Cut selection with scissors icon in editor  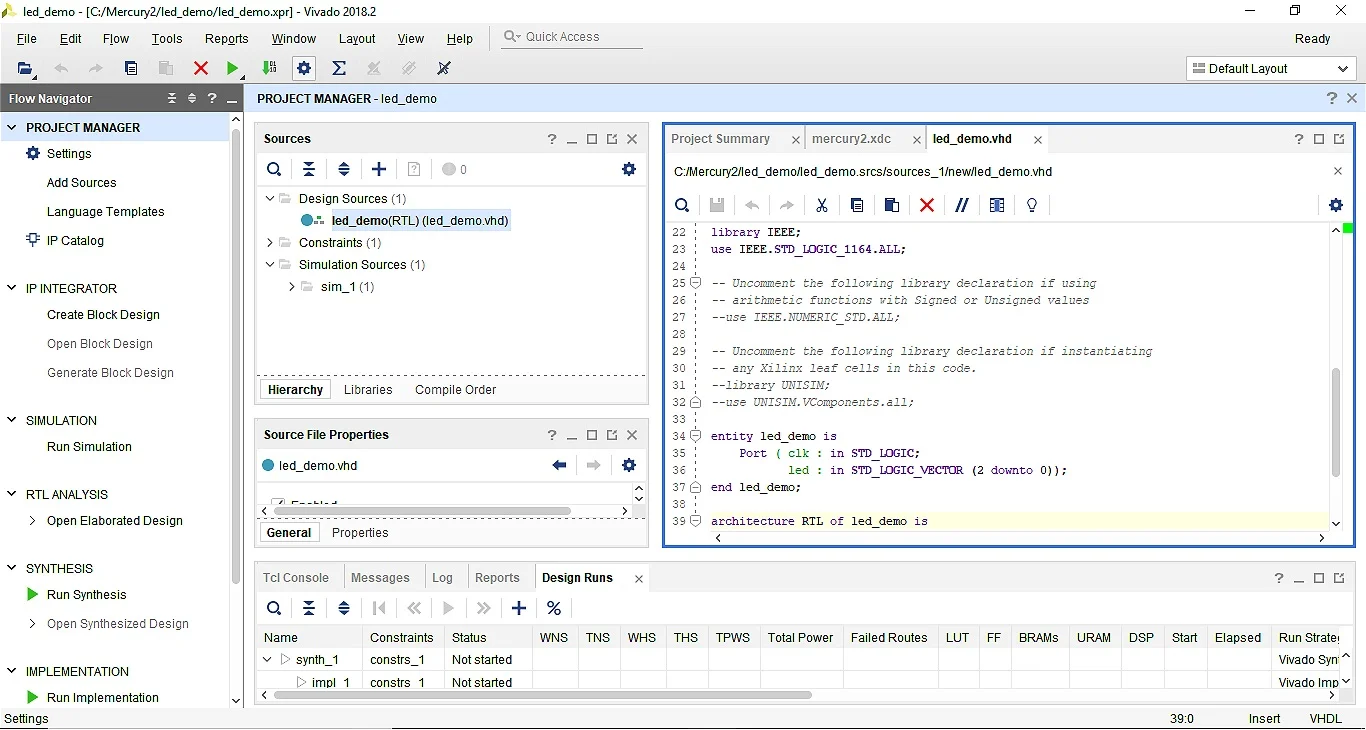pos(822,205)
